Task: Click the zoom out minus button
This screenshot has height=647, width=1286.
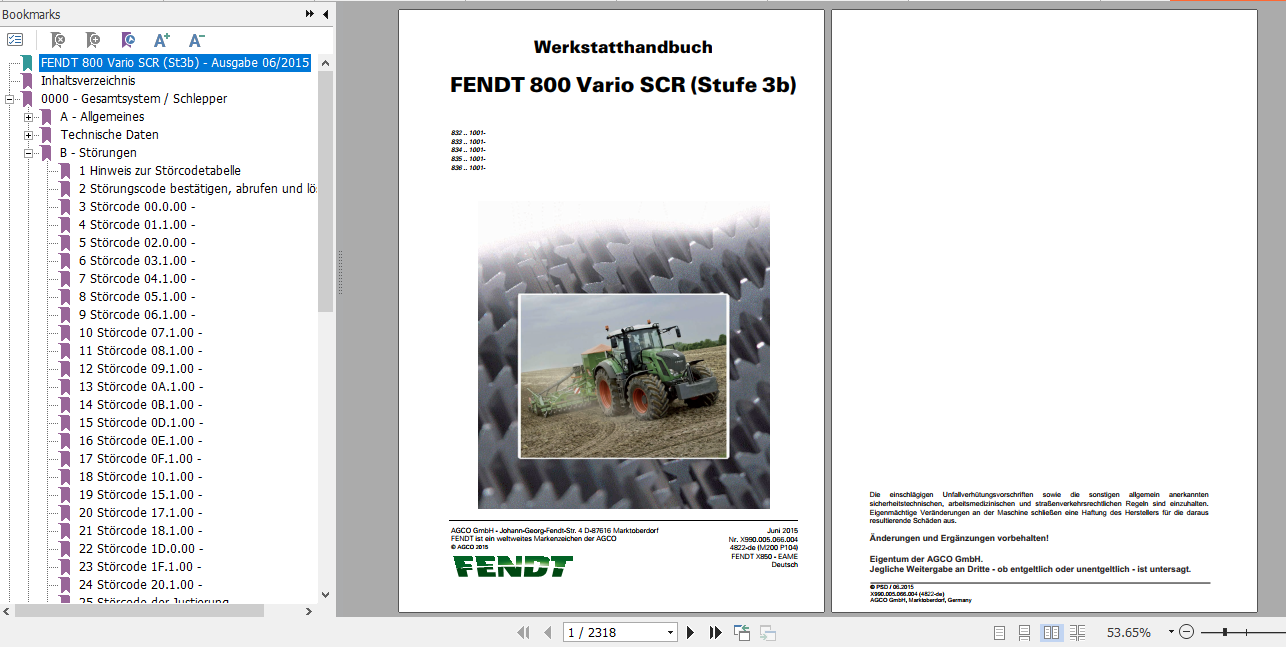Action: point(1187,632)
